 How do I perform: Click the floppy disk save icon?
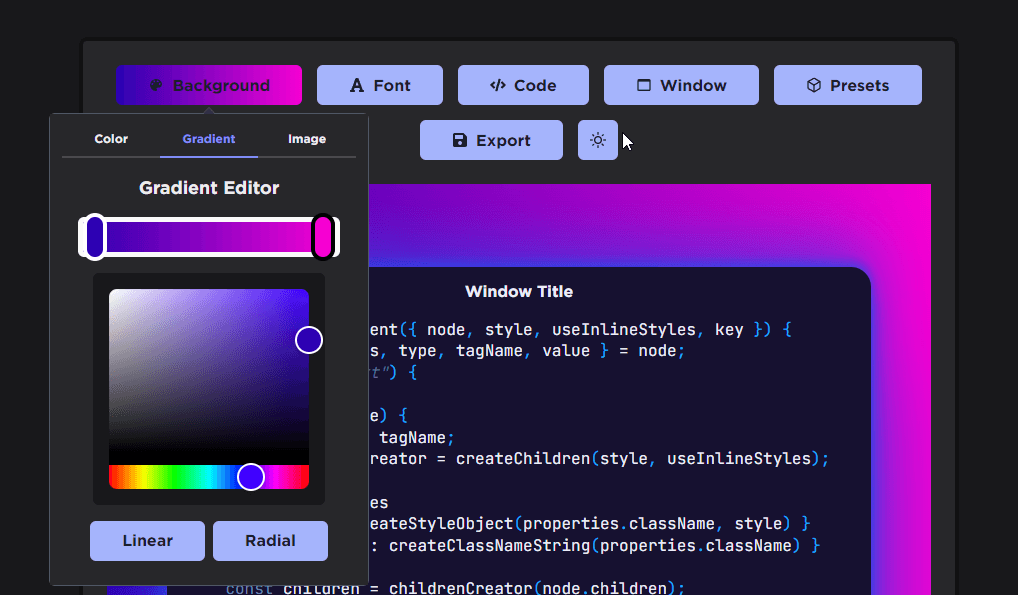(x=460, y=140)
